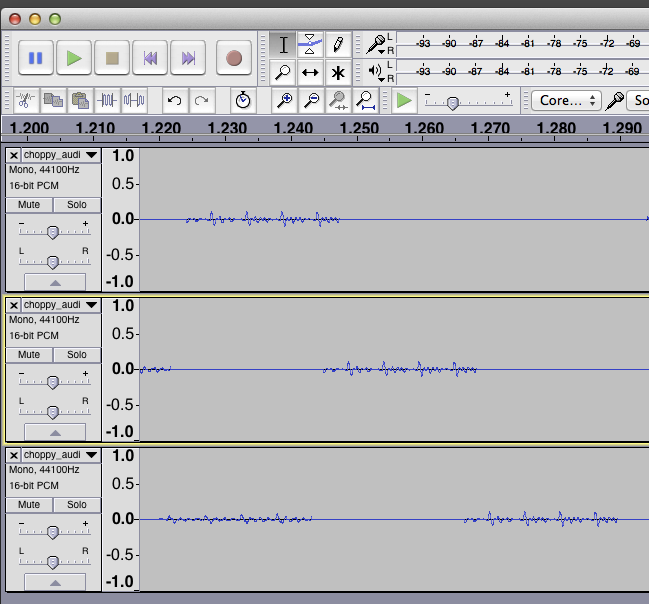Undo the last action
Image resolution: width=649 pixels, height=604 pixels.
(175, 100)
